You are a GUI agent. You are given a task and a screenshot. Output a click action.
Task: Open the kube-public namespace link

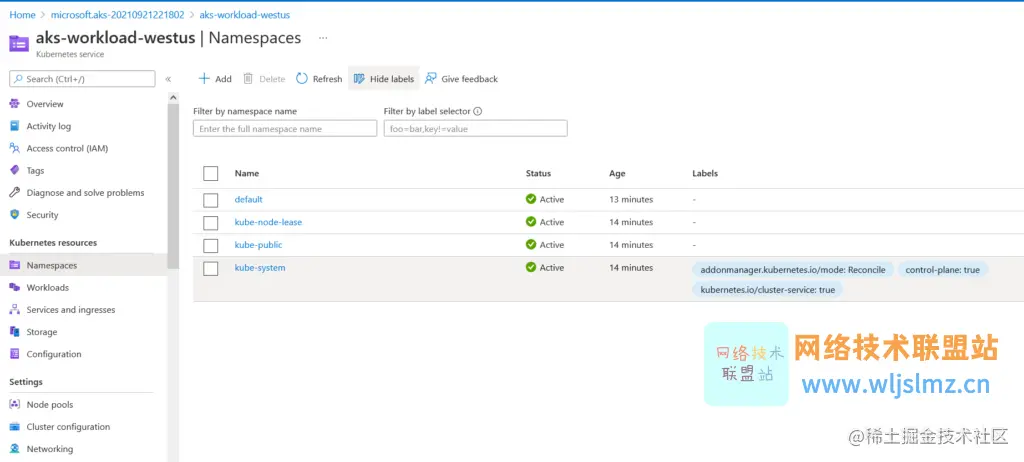259,245
